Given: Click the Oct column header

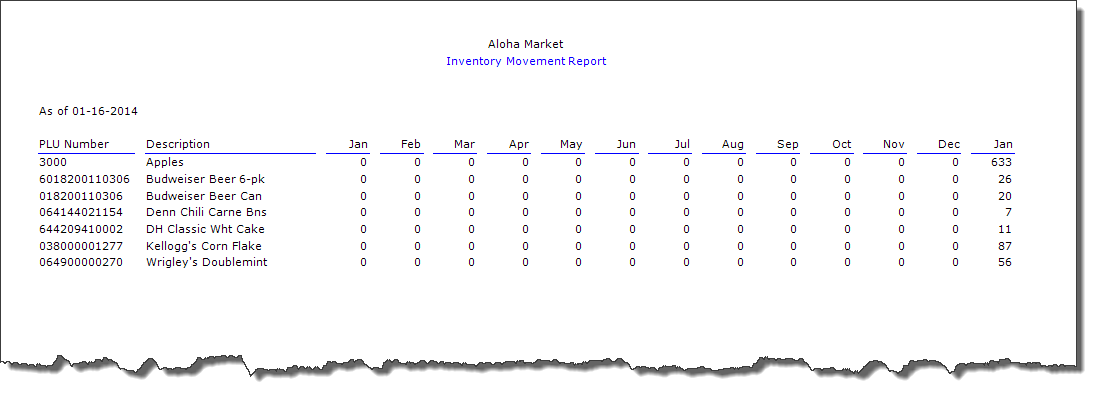Looking at the screenshot, I should click(842, 144).
